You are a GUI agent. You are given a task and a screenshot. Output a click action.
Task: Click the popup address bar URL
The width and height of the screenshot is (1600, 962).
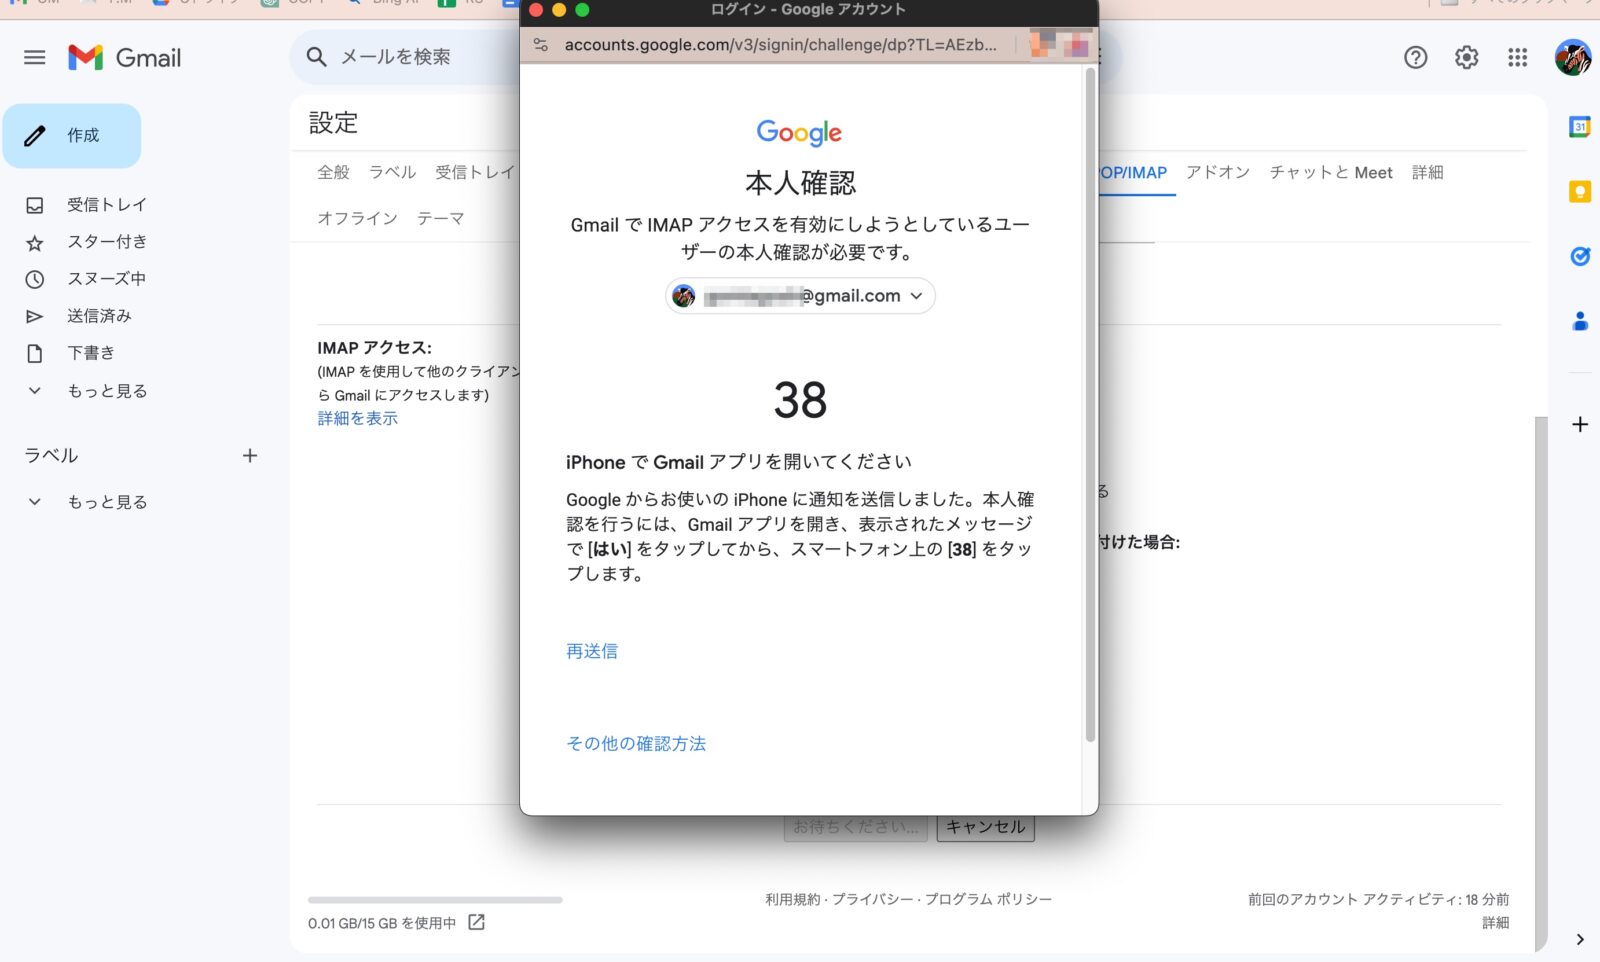tap(780, 45)
